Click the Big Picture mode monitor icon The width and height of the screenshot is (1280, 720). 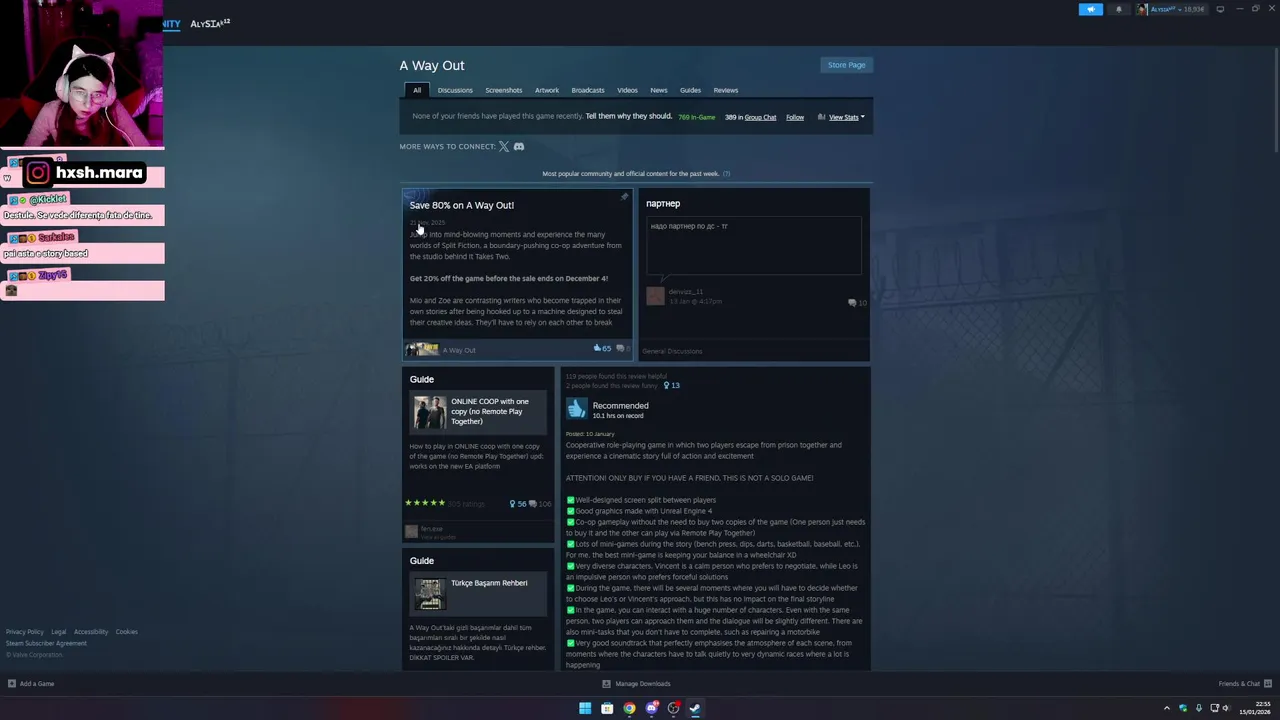1220,9
